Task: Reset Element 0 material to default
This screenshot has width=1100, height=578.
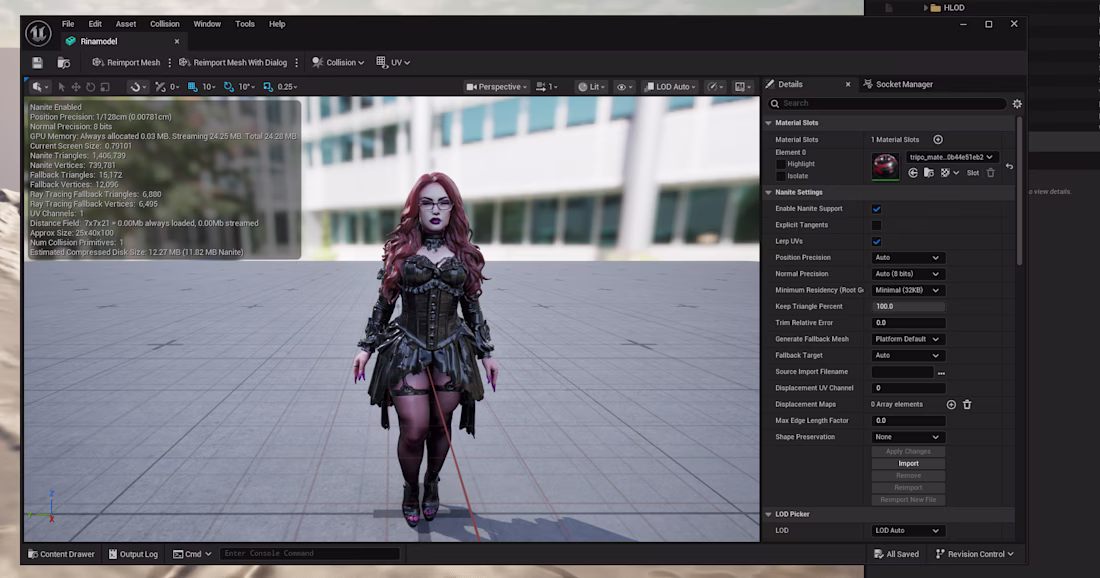Action: (x=1009, y=166)
